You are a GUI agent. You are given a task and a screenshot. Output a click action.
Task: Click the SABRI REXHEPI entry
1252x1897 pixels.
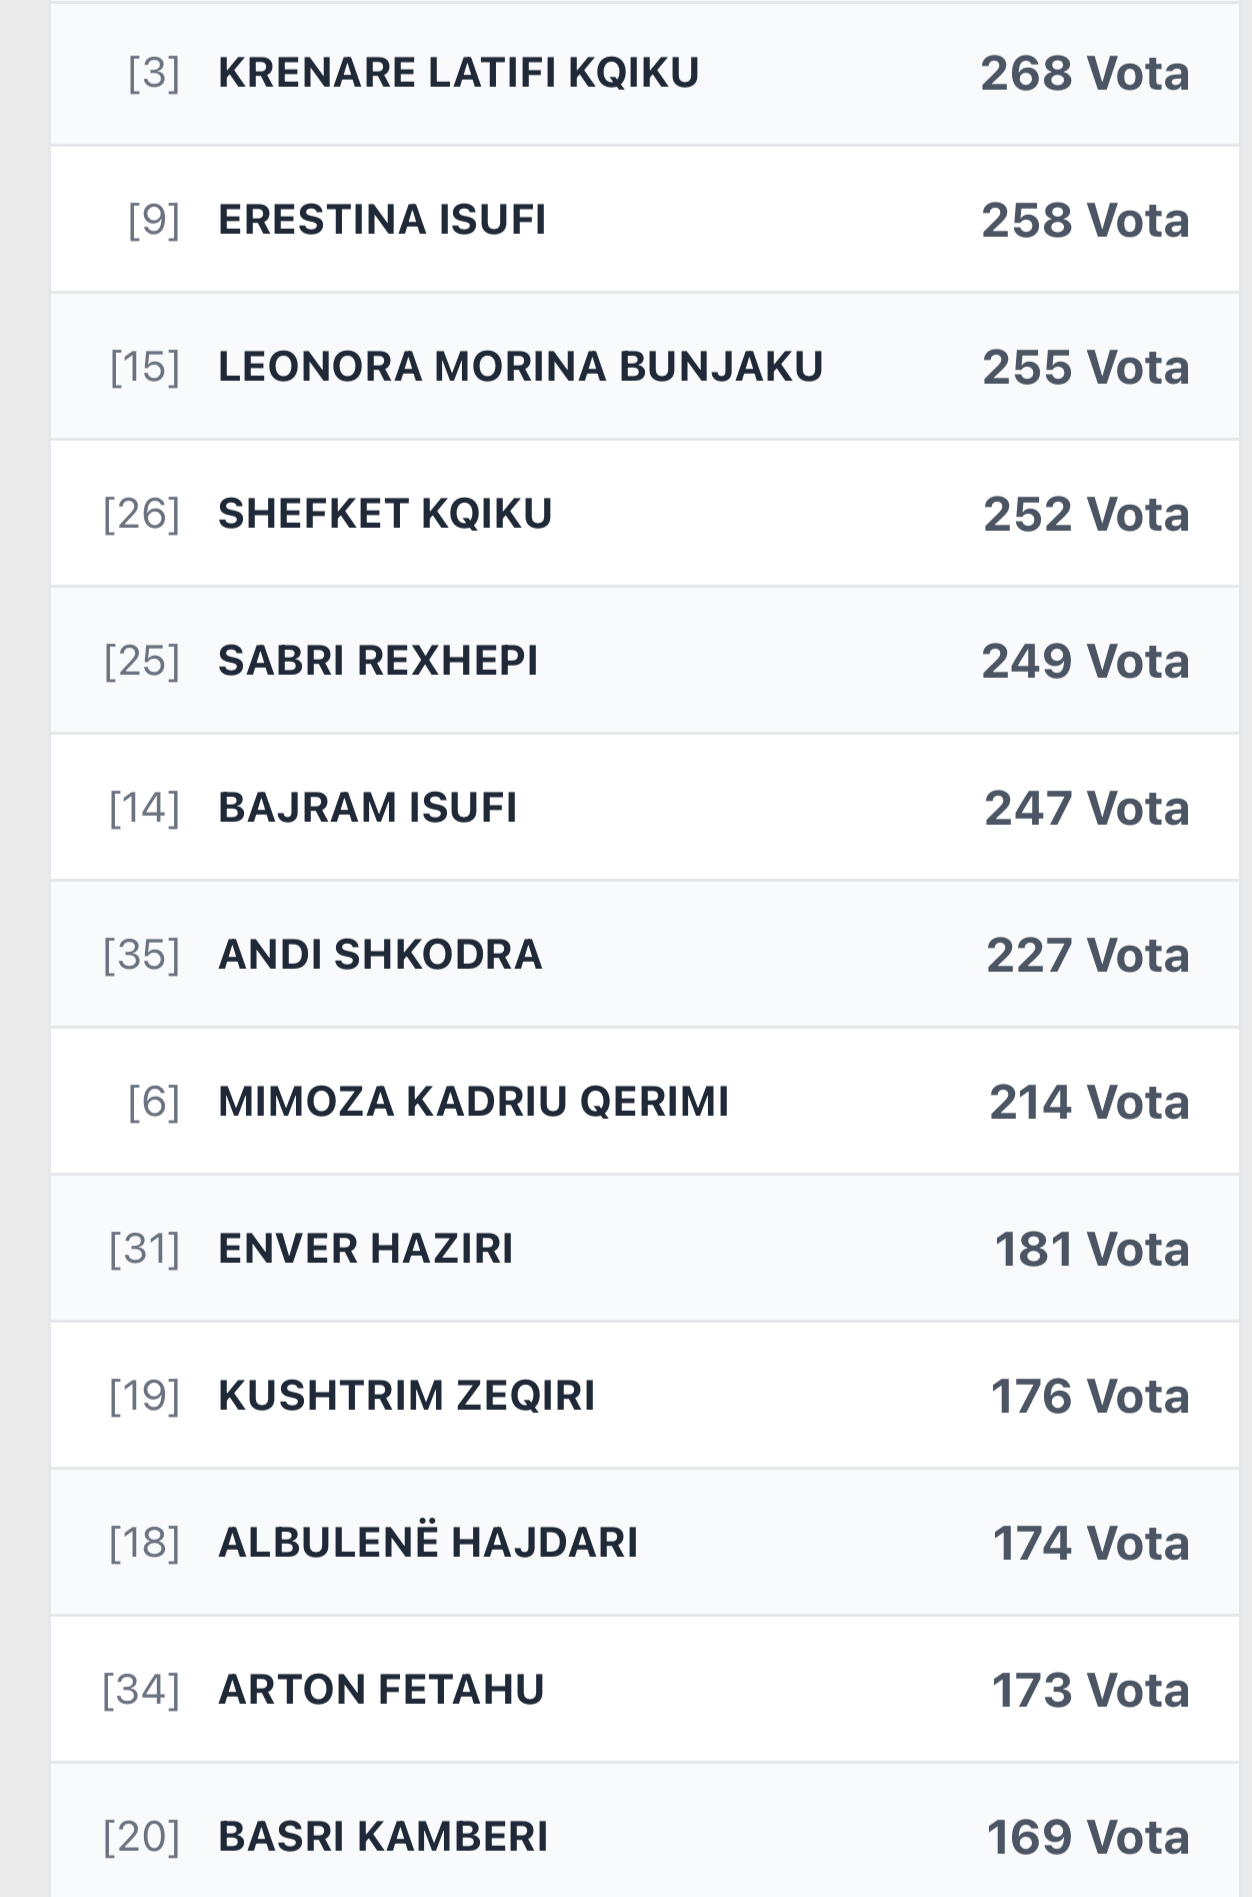[x=378, y=661]
